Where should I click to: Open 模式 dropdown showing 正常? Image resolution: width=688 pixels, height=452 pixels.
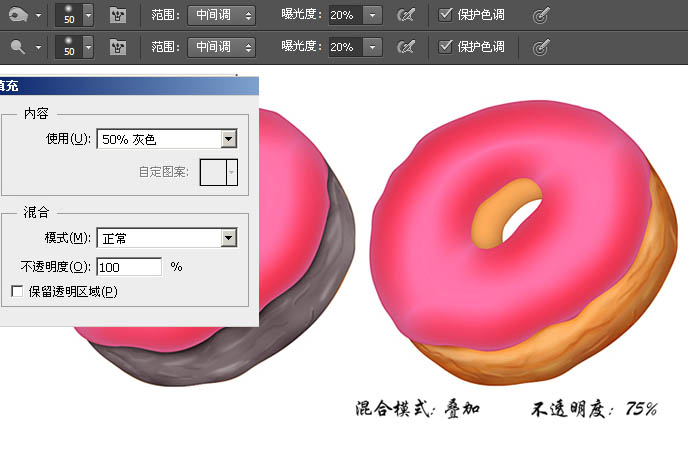[167, 238]
